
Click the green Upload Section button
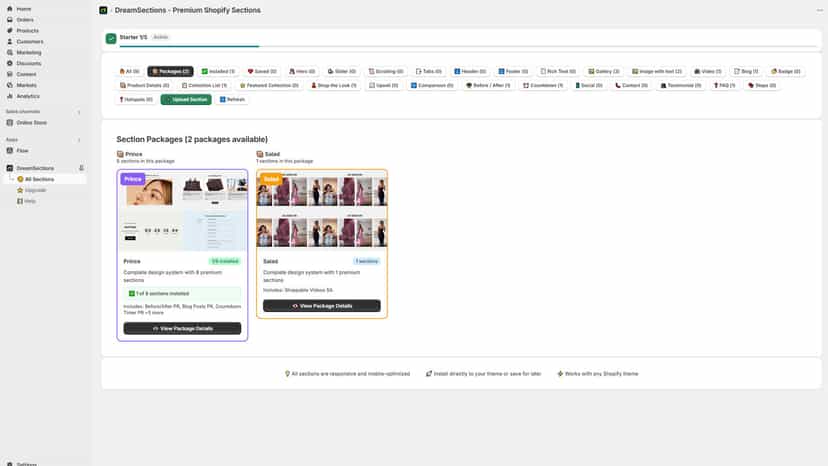tap(186, 99)
